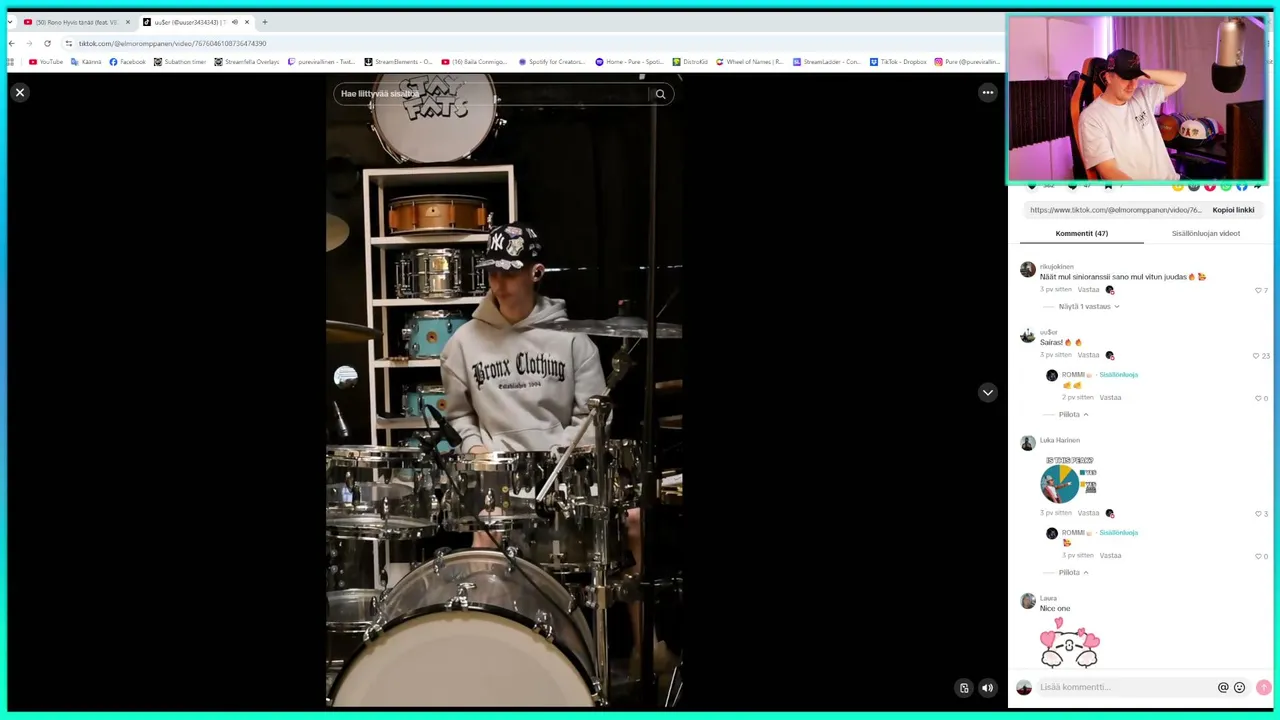
Task: Like ROMMI's reply under 'Sairas!' comment
Action: pyautogui.click(x=1258, y=398)
